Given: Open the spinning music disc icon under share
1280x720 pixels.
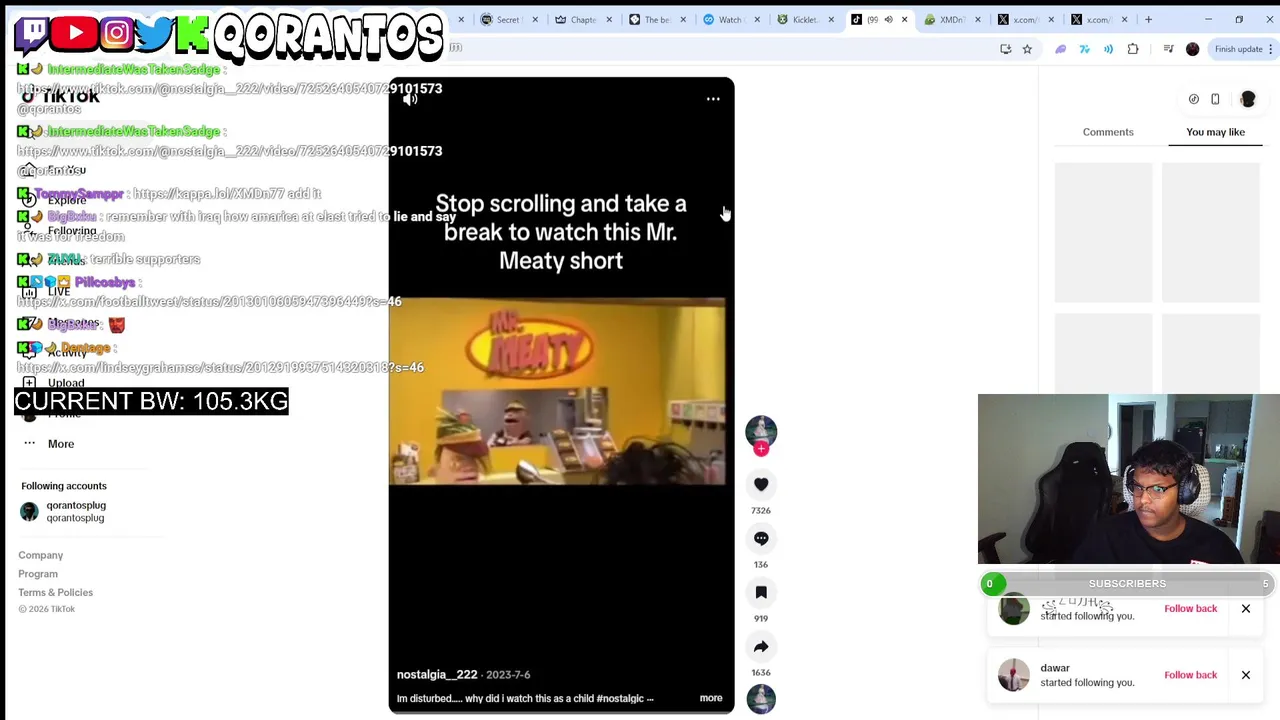Looking at the screenshot, I should pos(761,699).
